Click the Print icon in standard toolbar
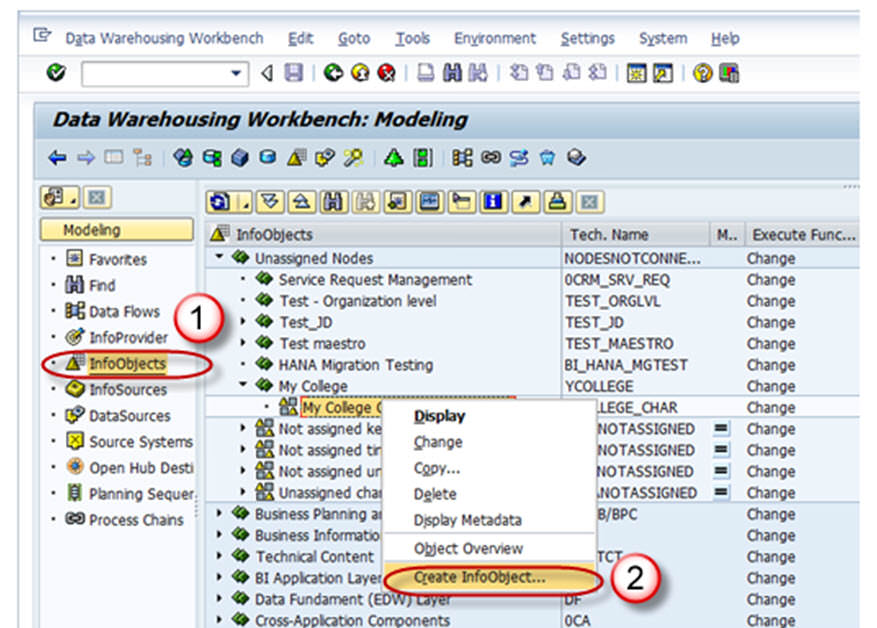Image resolution: width=877 pixels, height=628 pixels. (x=425, y=73)
